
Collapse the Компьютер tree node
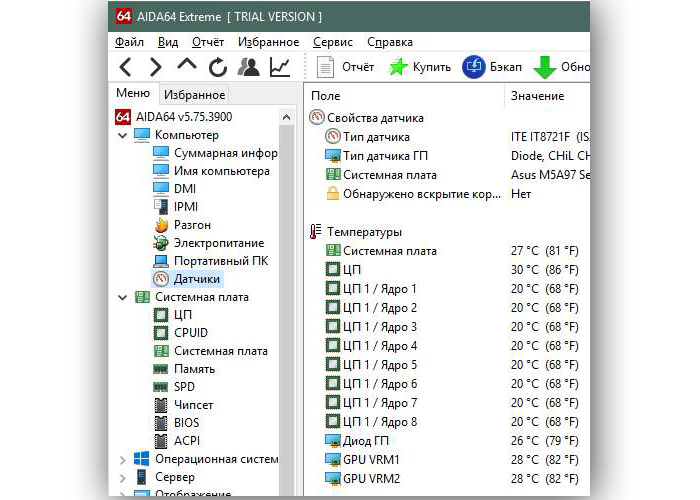pyautogui.click(x=122, y=135)
